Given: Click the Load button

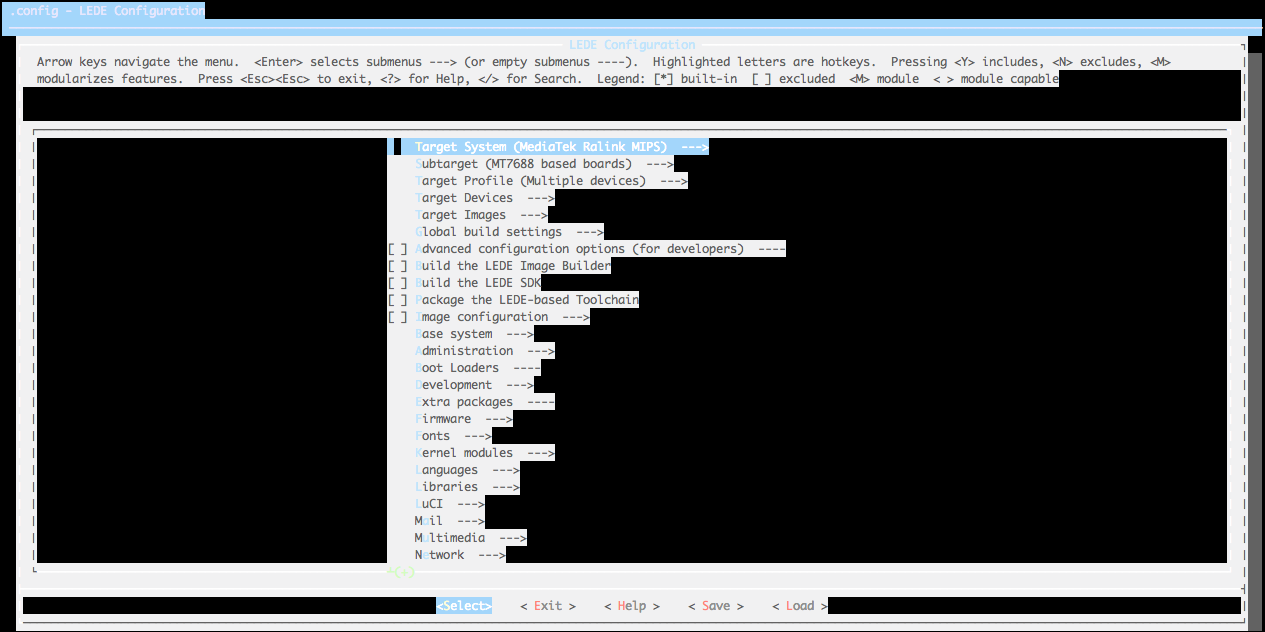Looking at the screenshot, I should coord(800,606).
